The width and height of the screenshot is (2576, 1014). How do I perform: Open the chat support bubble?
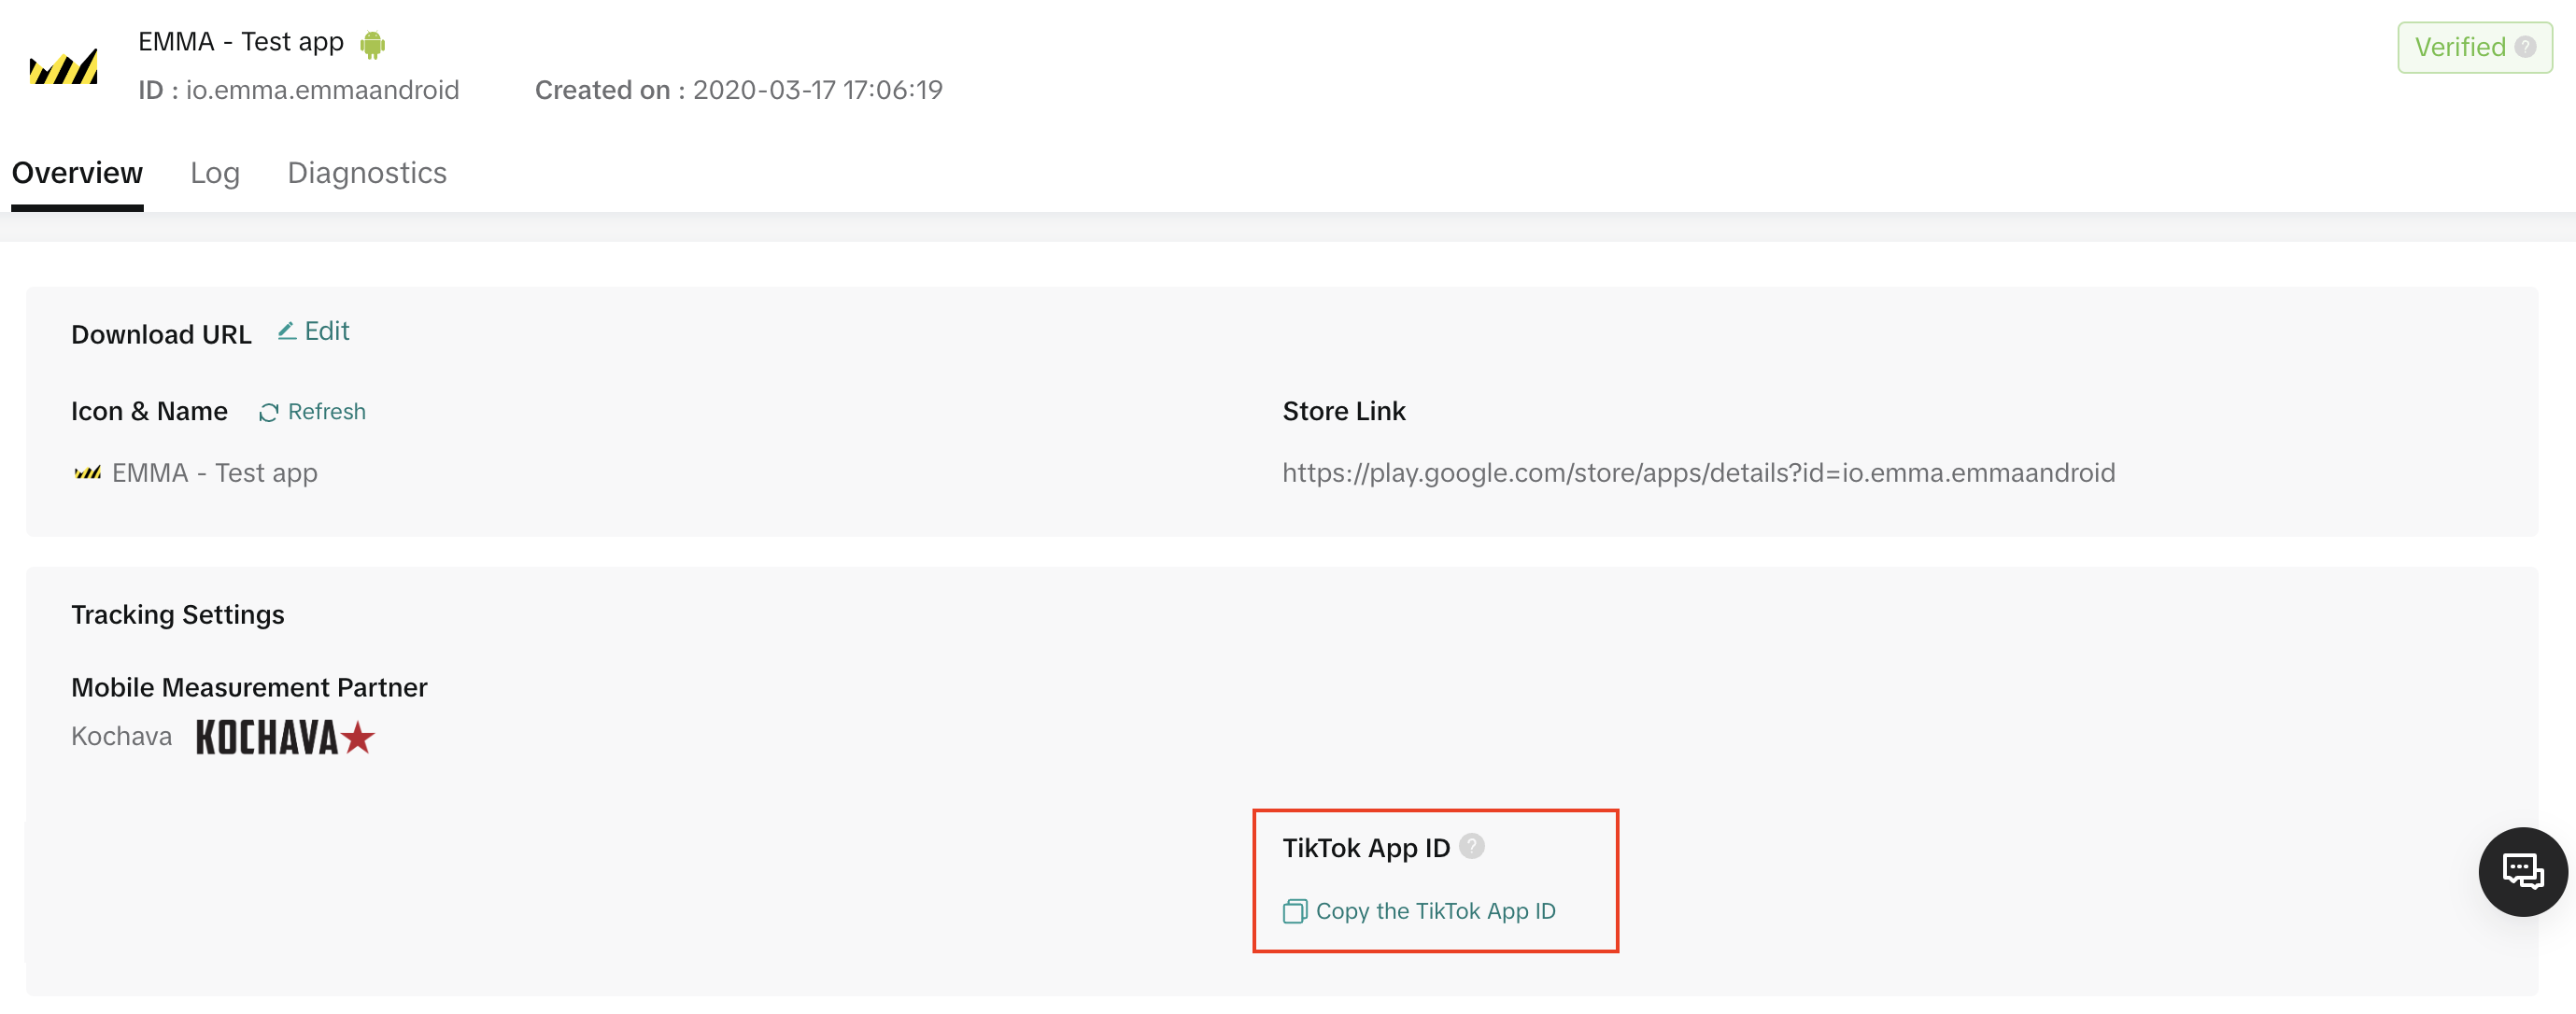pos(2522,872)
